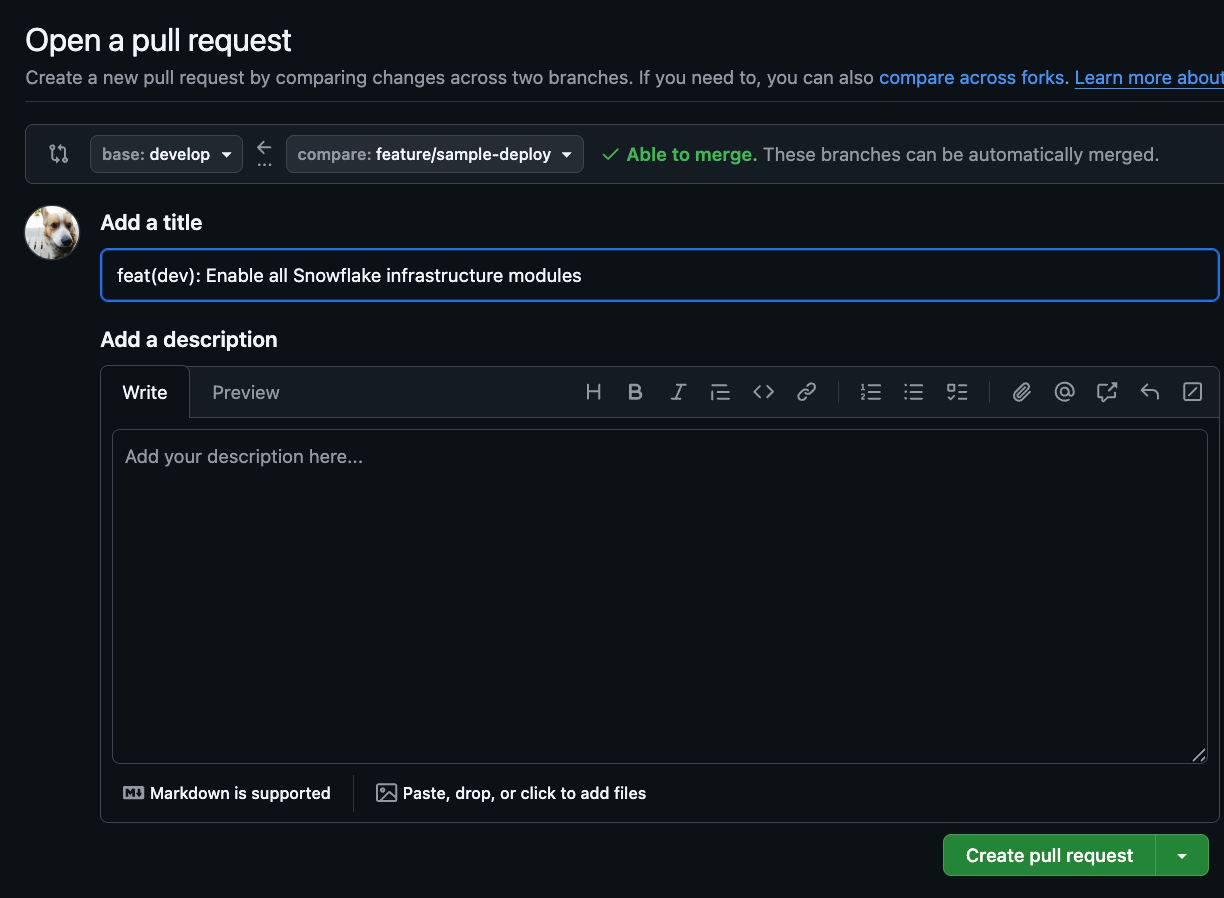Select the Write tab

point(145,393)
